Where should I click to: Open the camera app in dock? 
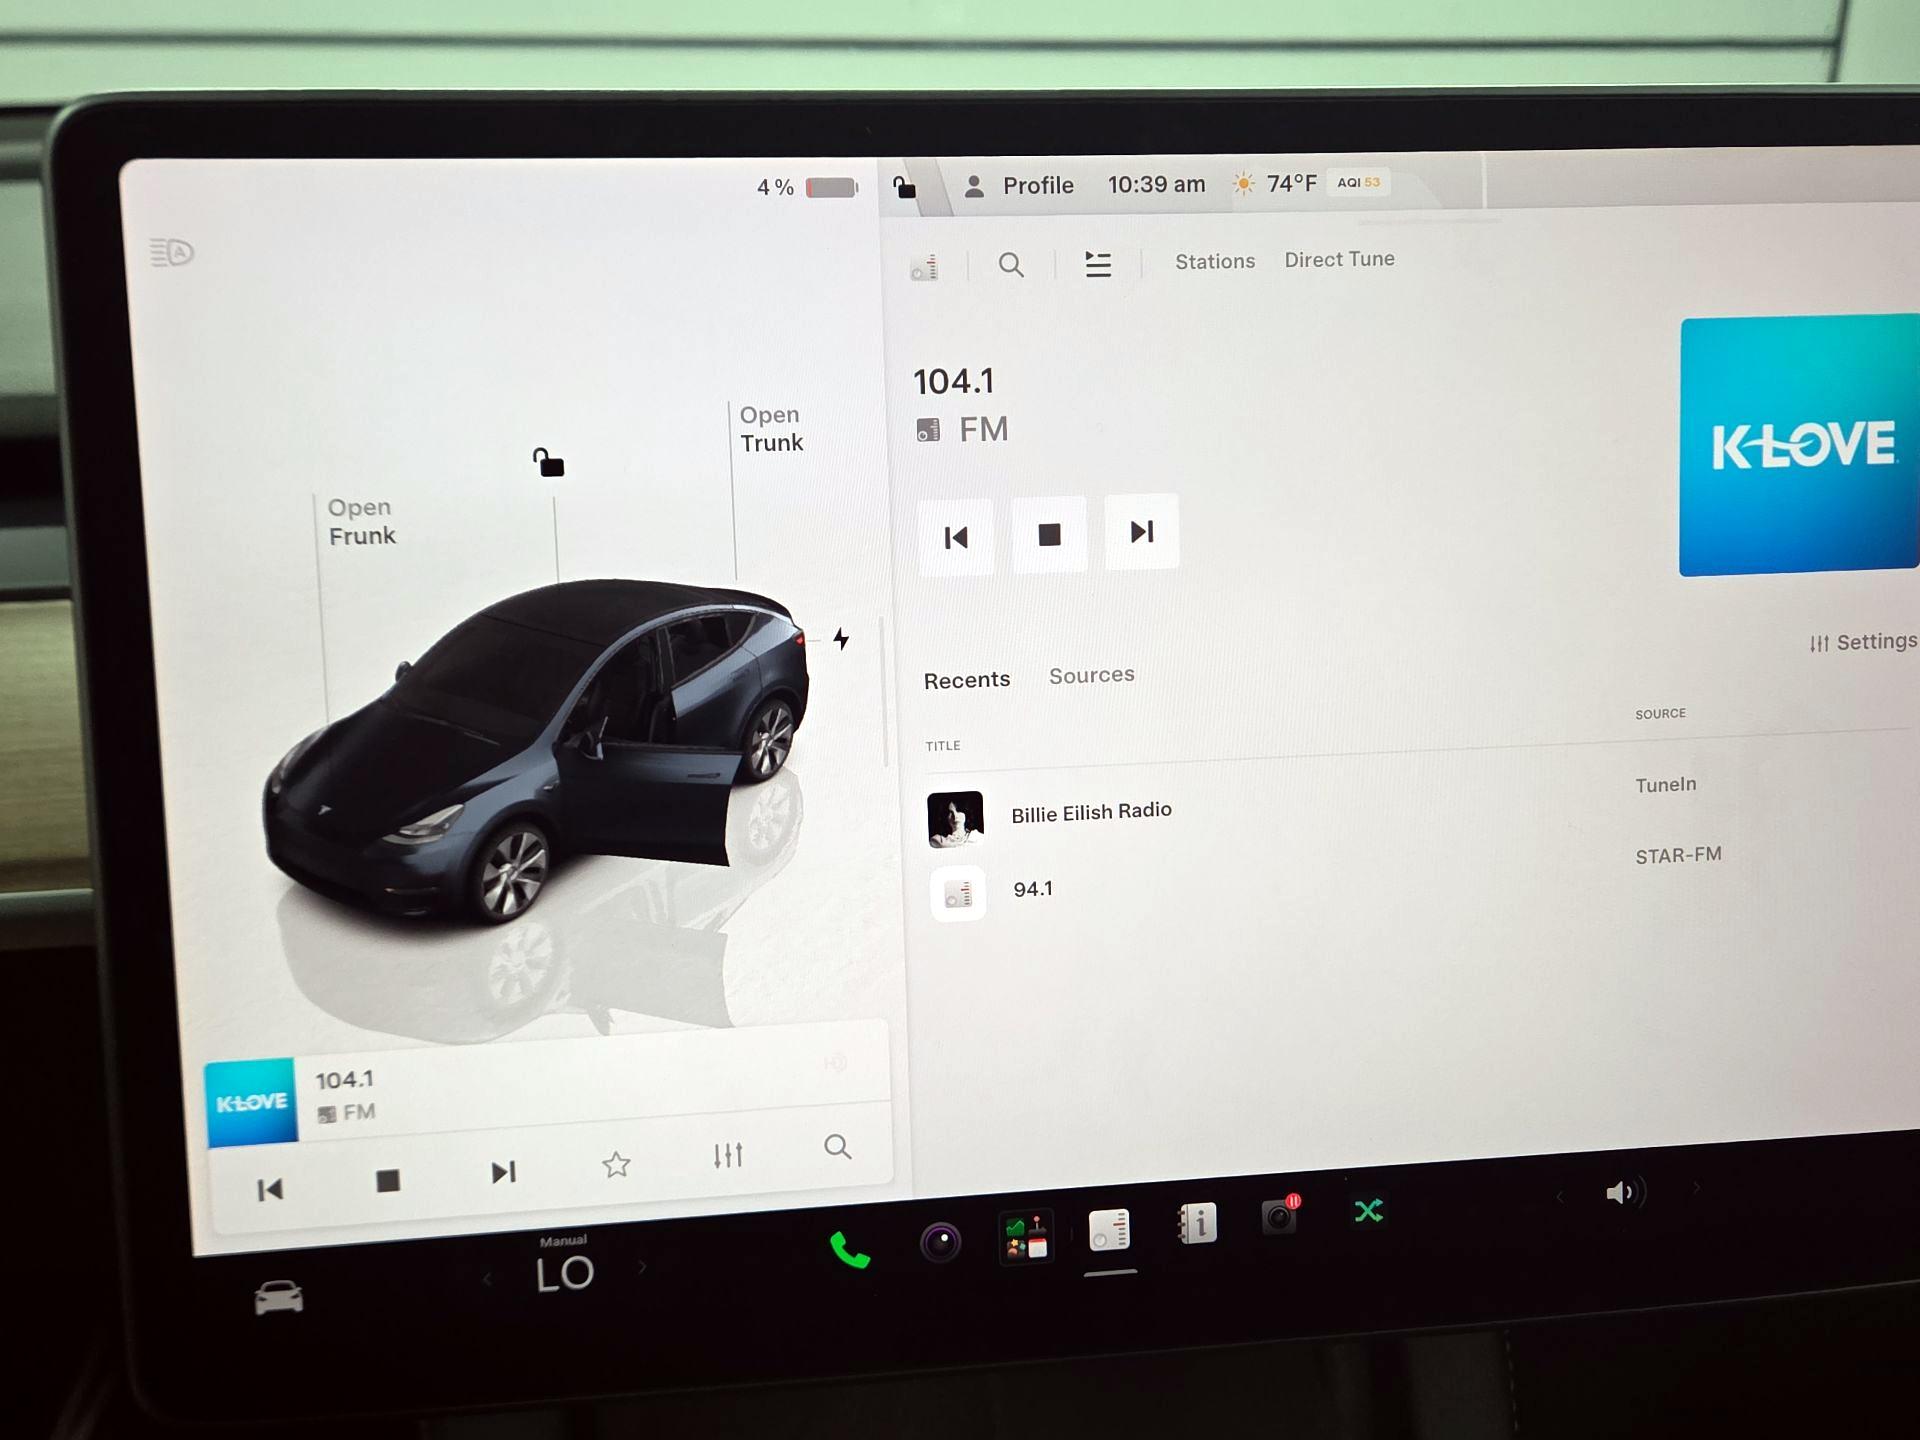[x=940, y=1242]
